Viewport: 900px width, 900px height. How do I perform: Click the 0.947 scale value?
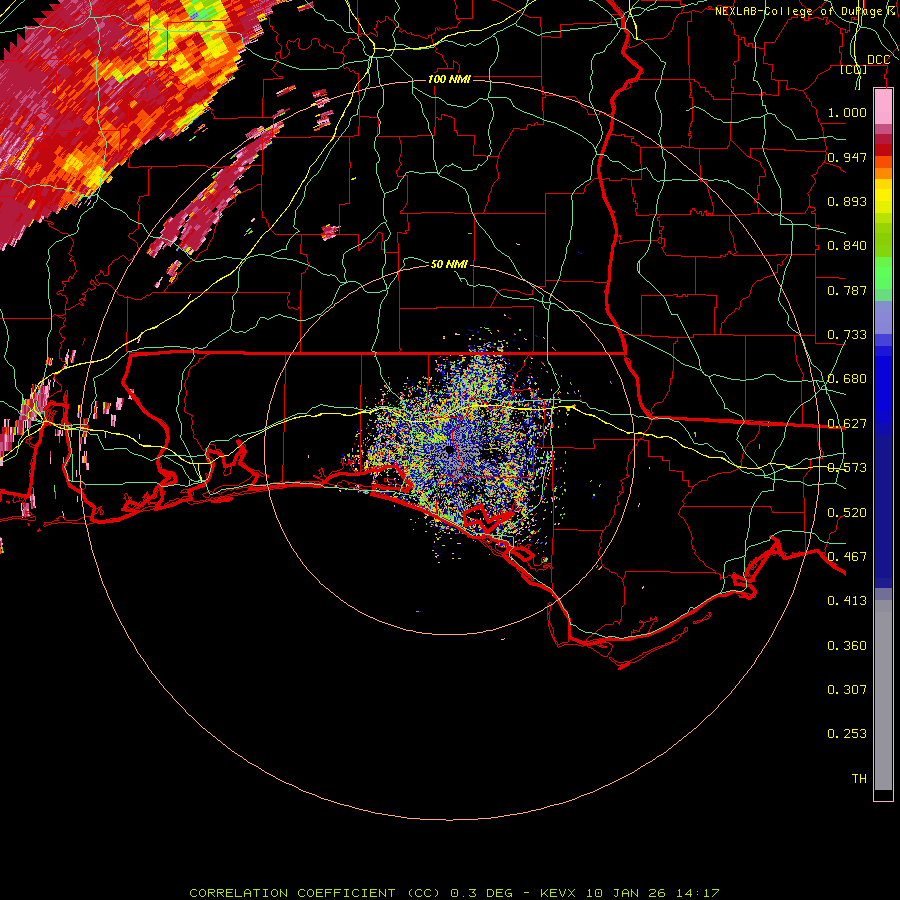pyautogui.click(x=847, y=157)
